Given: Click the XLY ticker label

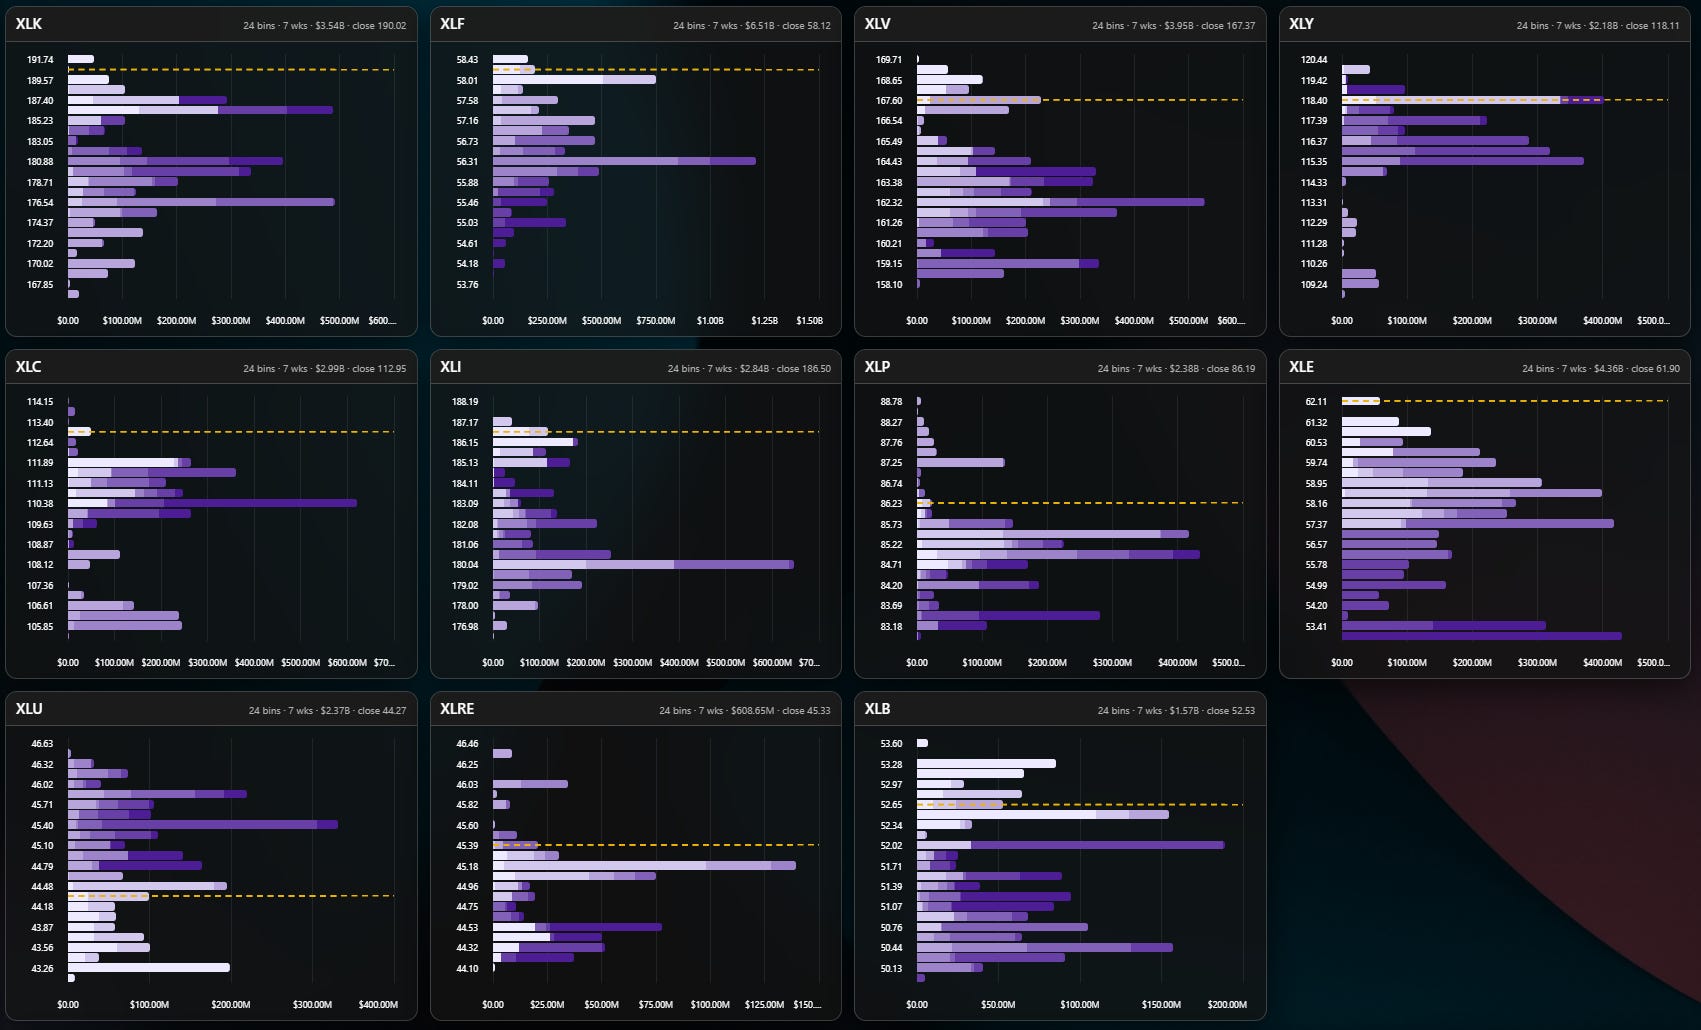Looking at the screenshot, I should [x=1301, y=24].
